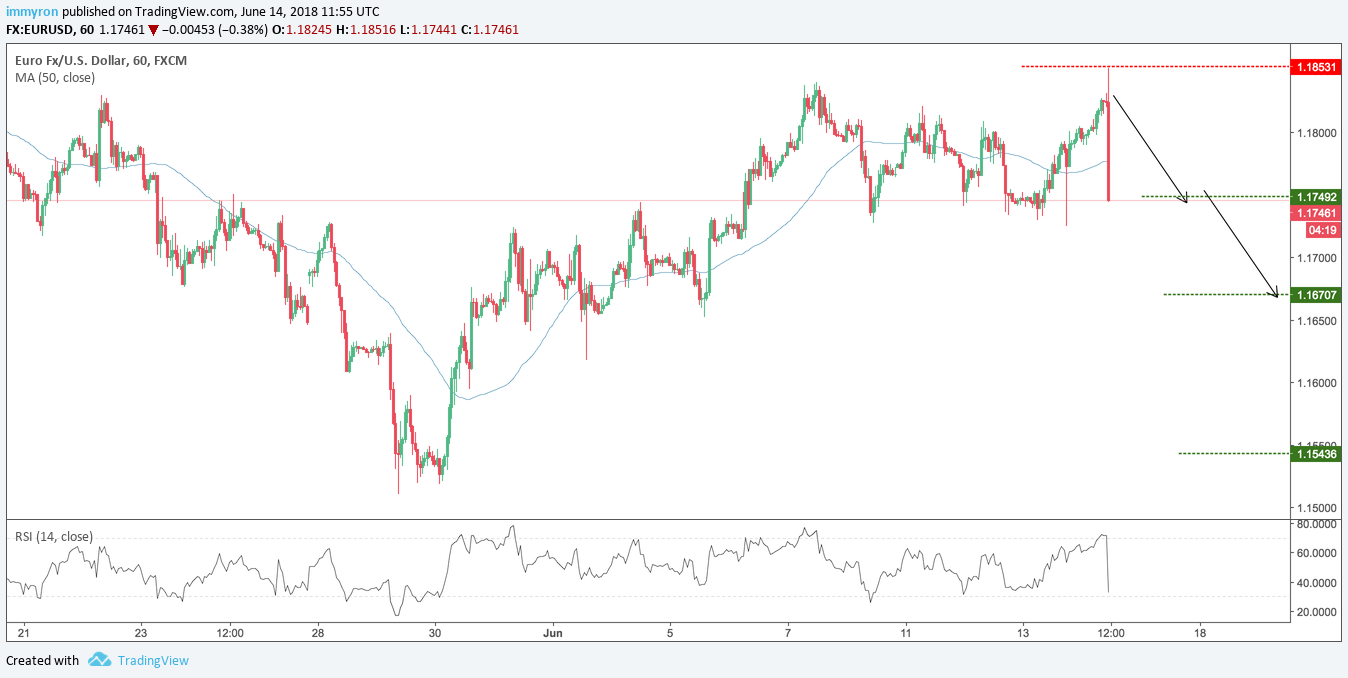1348x678 pixels.
Task: Click the 23 date on time axis
Action: coord(141,633)
